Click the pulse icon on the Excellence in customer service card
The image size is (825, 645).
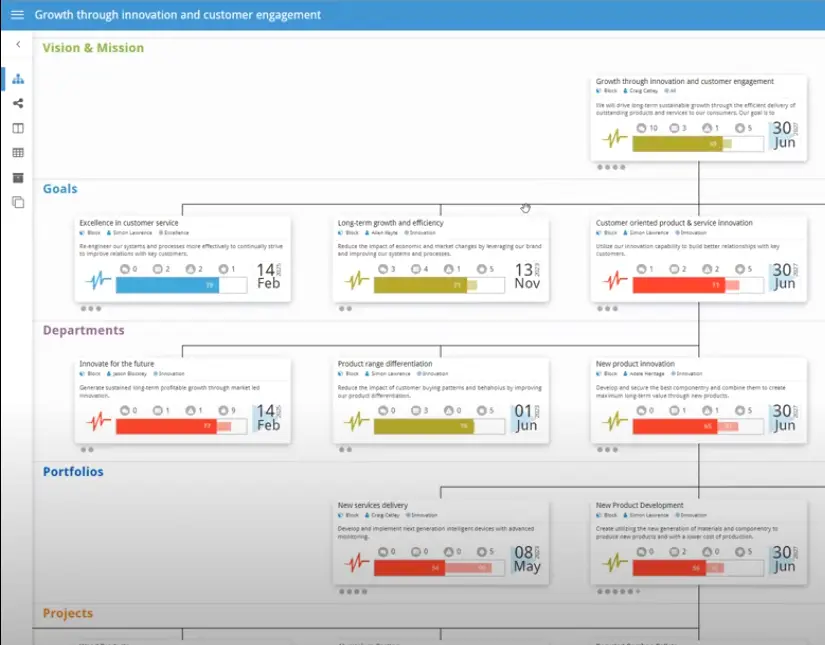coord(98,280)
